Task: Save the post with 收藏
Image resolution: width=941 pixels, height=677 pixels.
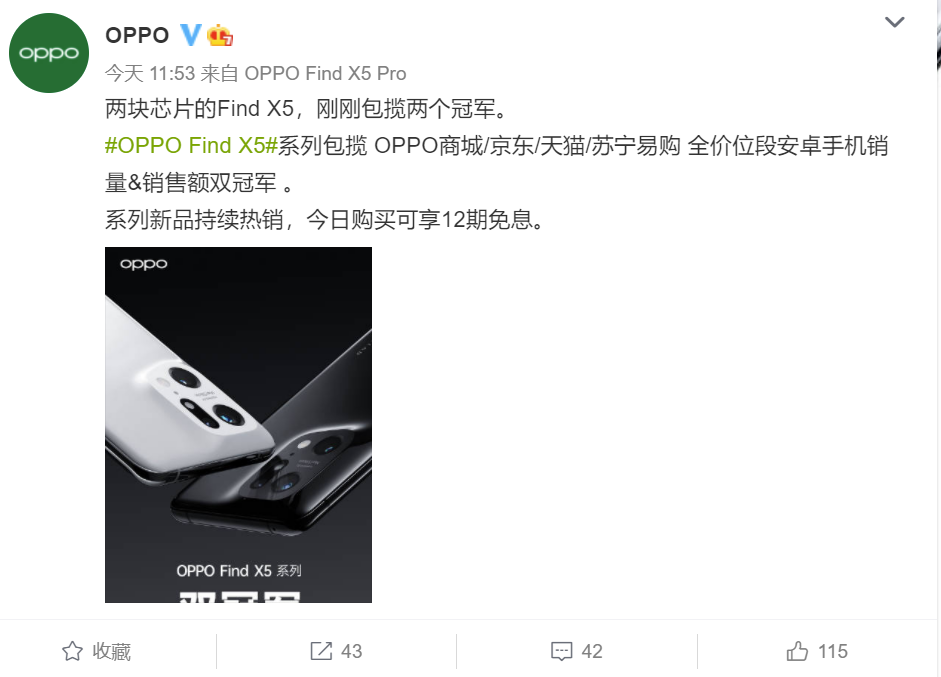Action: pyautogui.click(x=112, y=651)
